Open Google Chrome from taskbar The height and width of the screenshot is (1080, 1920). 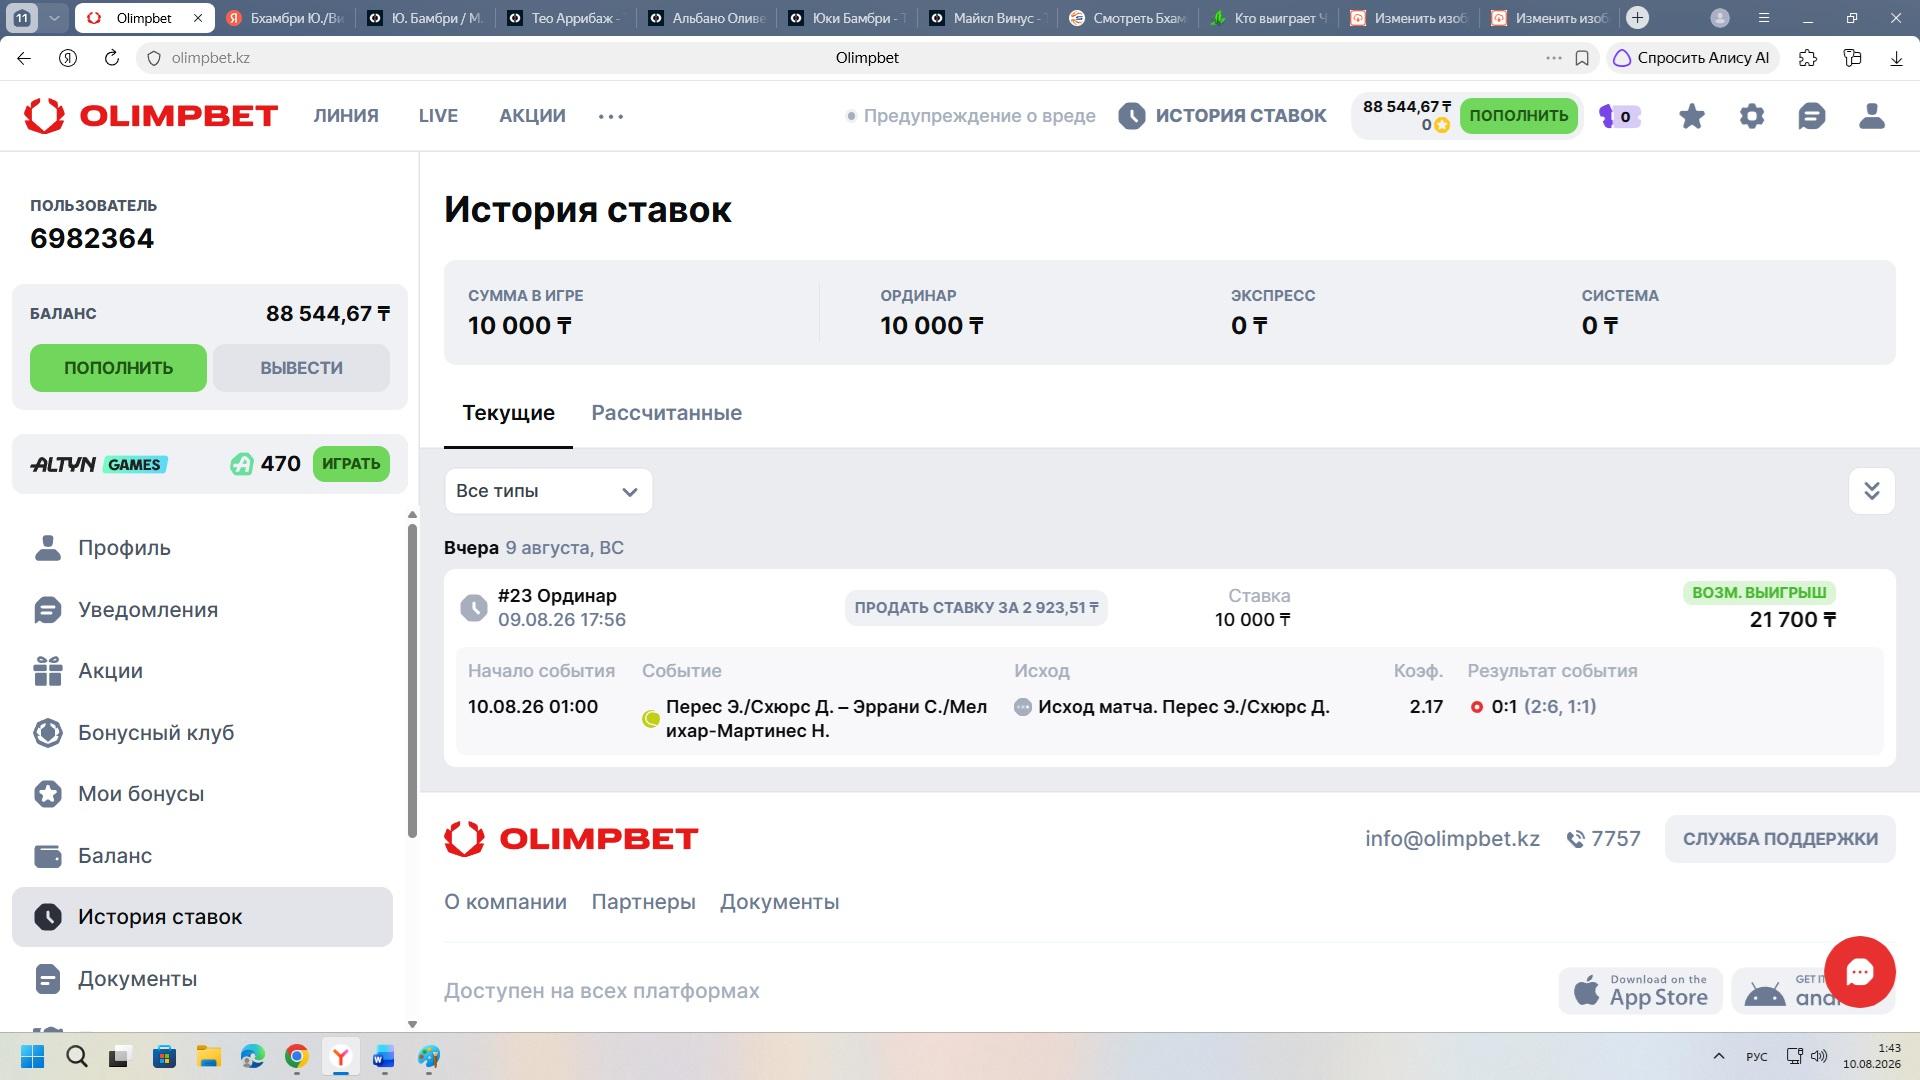(x=296, y=1057)
